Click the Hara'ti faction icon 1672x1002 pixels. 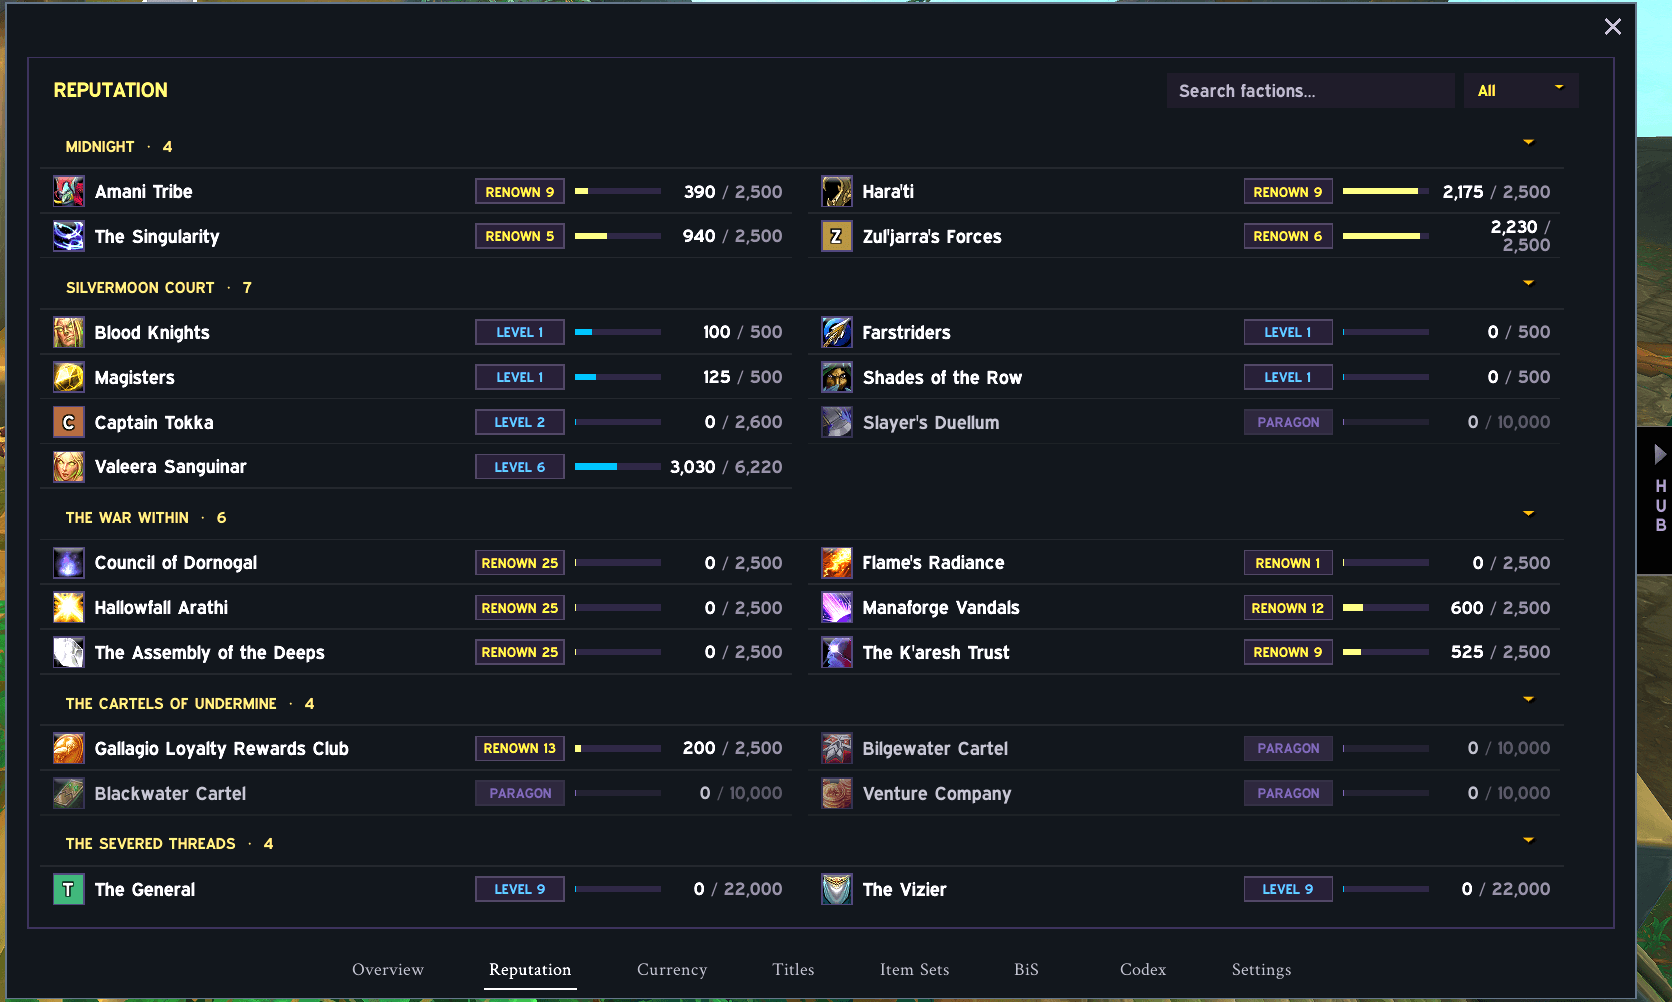pos(837,191)
